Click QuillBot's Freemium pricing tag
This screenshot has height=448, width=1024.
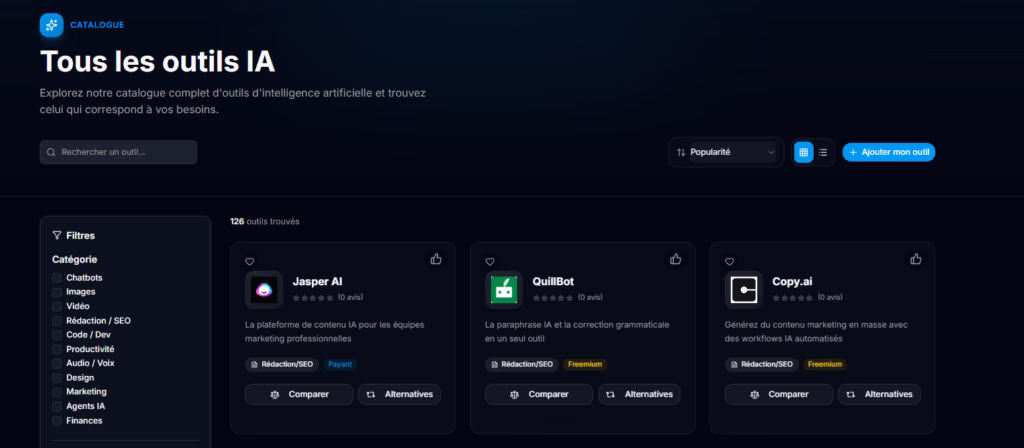[584, 364]
